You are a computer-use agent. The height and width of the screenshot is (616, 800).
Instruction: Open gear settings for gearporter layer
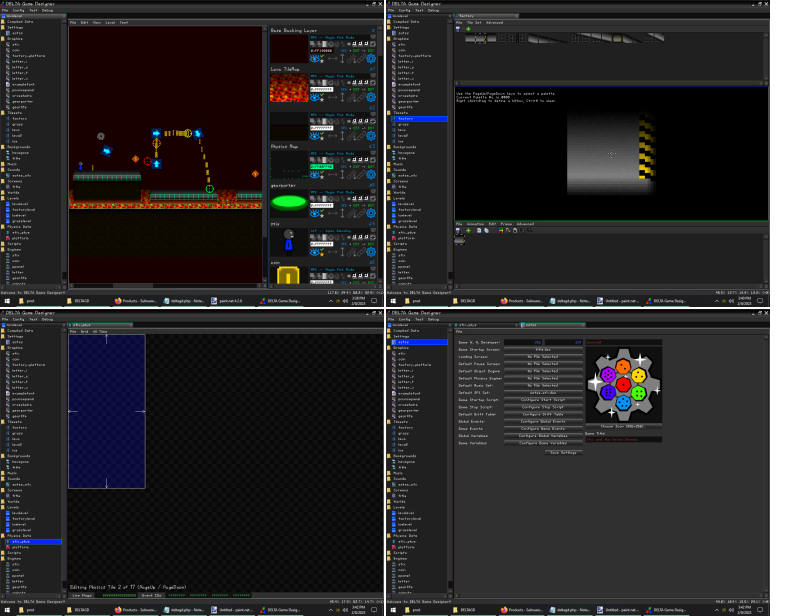(x=371, y=213)
